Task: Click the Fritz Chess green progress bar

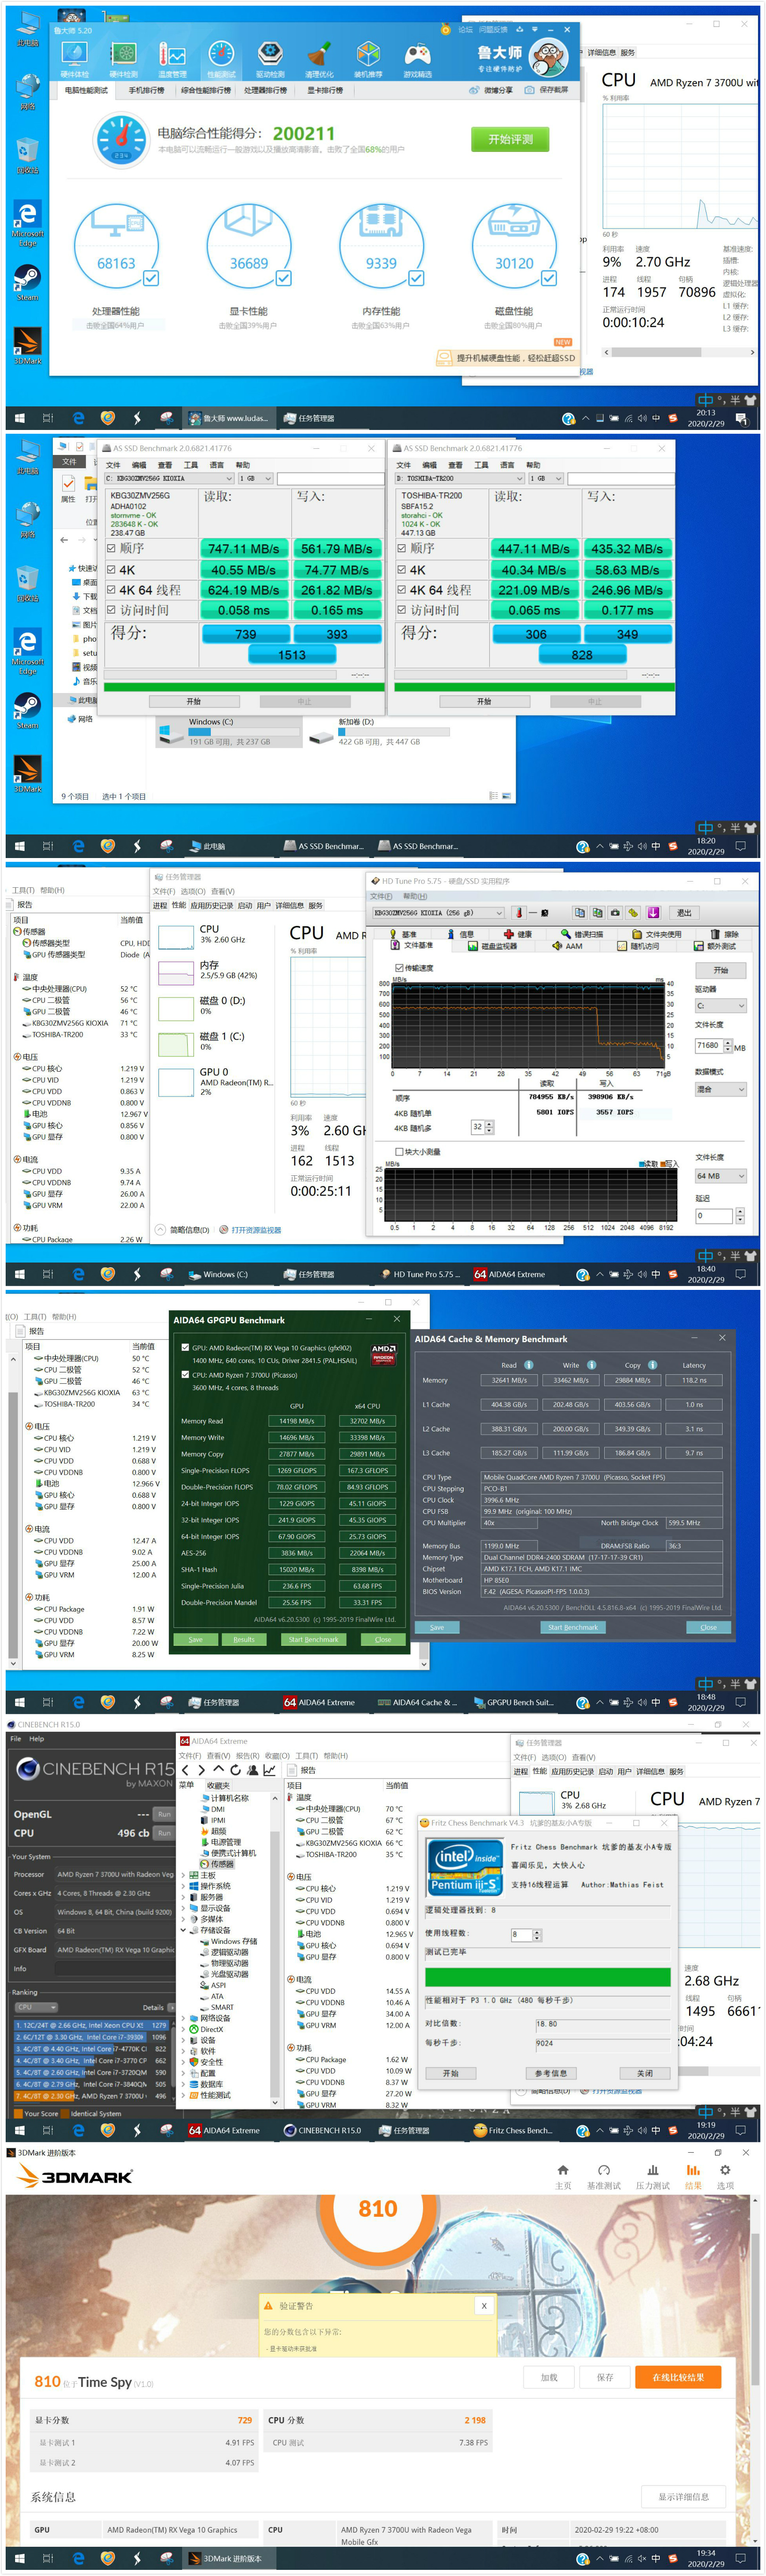Action: pyautogui.click(x=548, y=1977)
